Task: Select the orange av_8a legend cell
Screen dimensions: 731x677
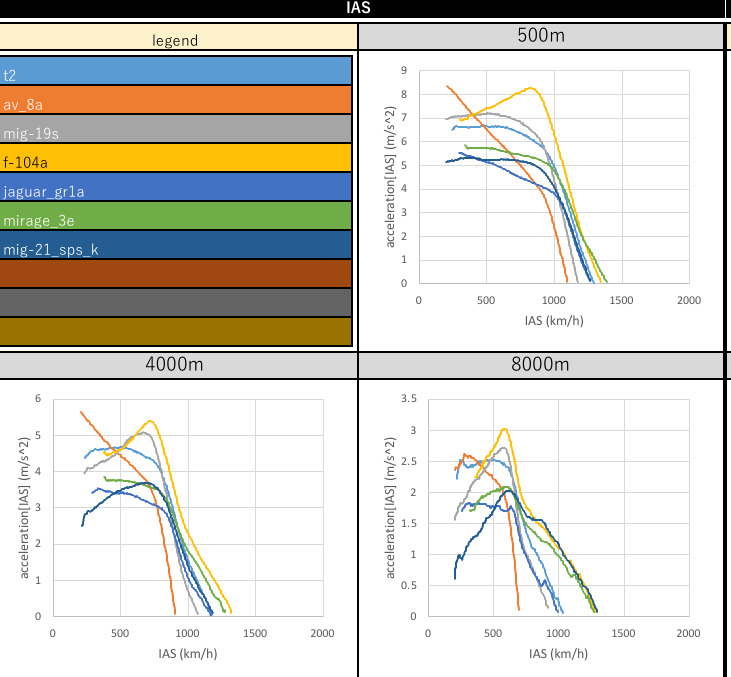Action: (176, 99)
